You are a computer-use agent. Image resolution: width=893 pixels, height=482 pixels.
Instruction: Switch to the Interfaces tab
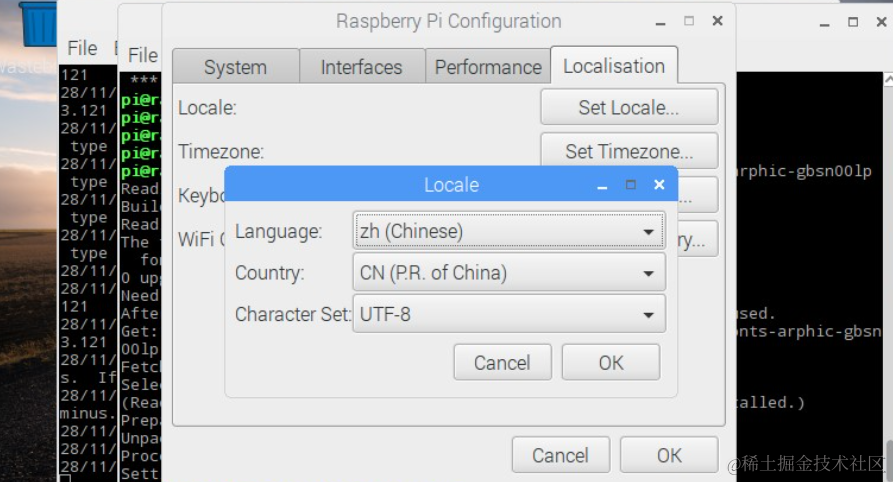coord(362,67)
